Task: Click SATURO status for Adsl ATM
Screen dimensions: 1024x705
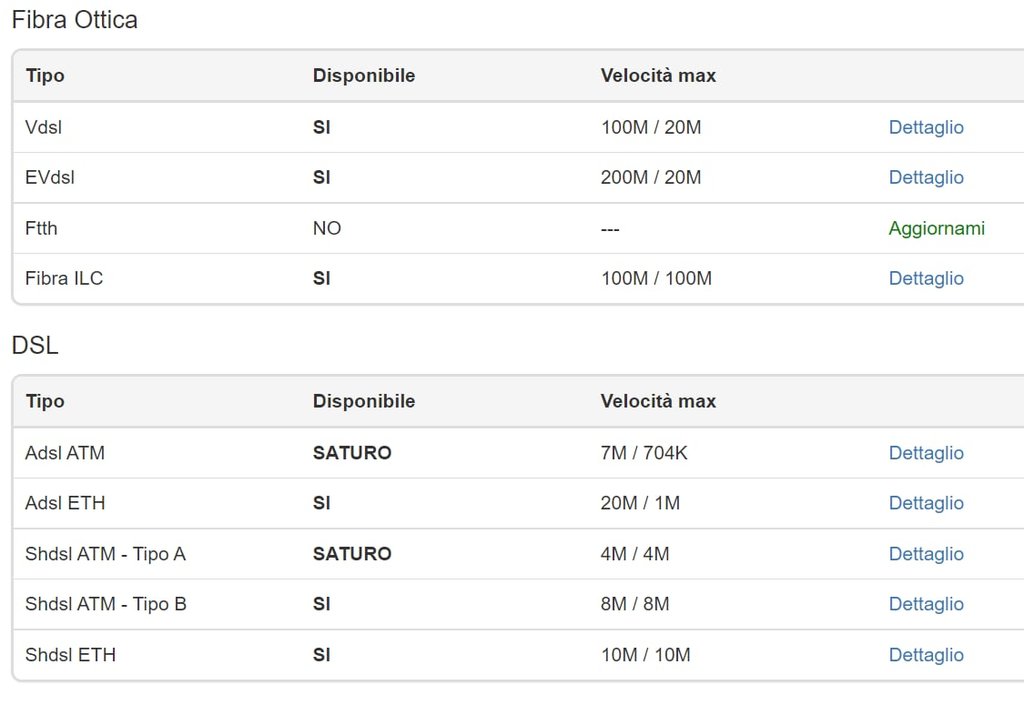Action: (352, 453)
